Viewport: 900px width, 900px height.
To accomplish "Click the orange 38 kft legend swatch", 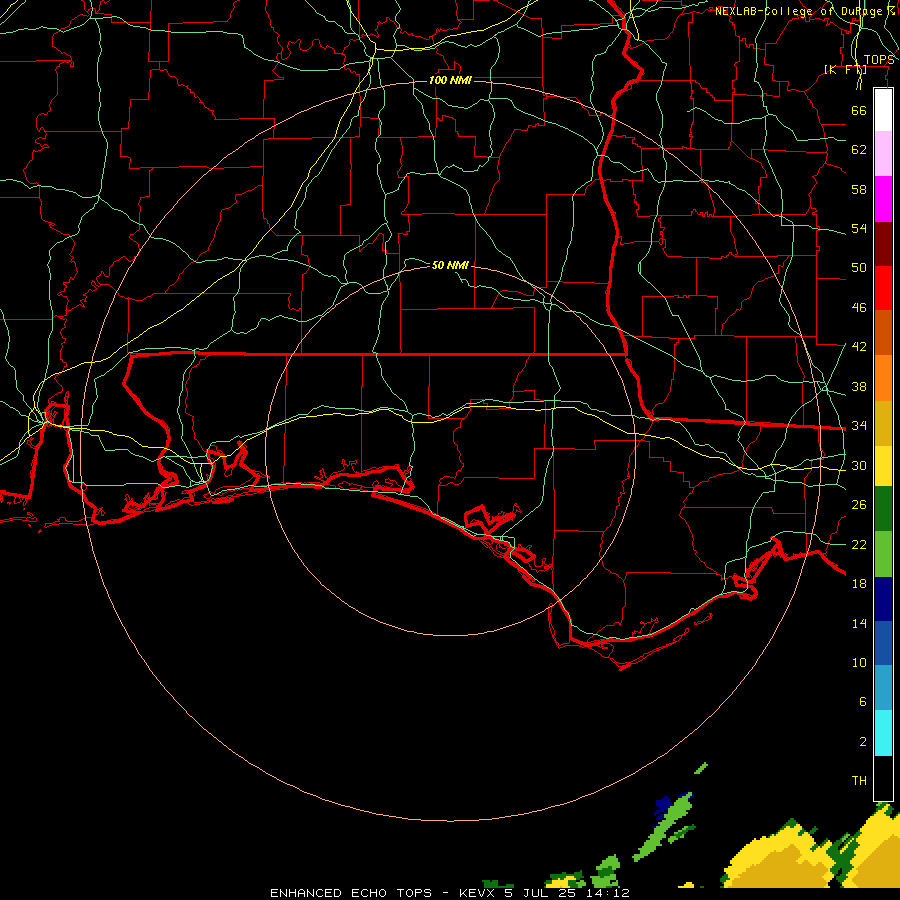I will [883, 378].
